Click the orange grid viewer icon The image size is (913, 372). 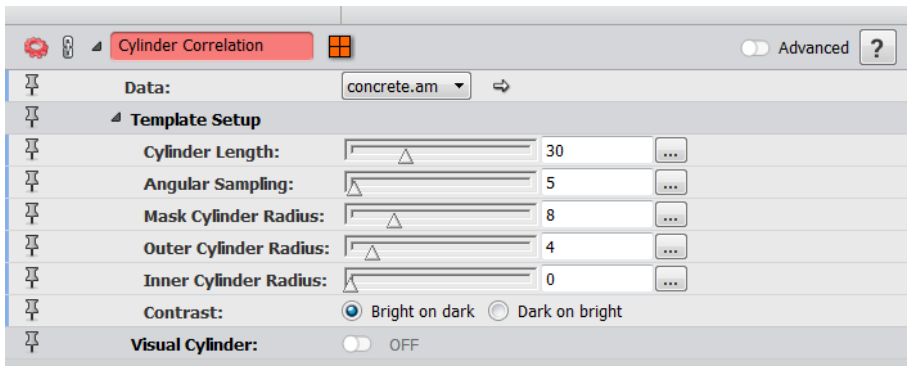click(339, 47)
